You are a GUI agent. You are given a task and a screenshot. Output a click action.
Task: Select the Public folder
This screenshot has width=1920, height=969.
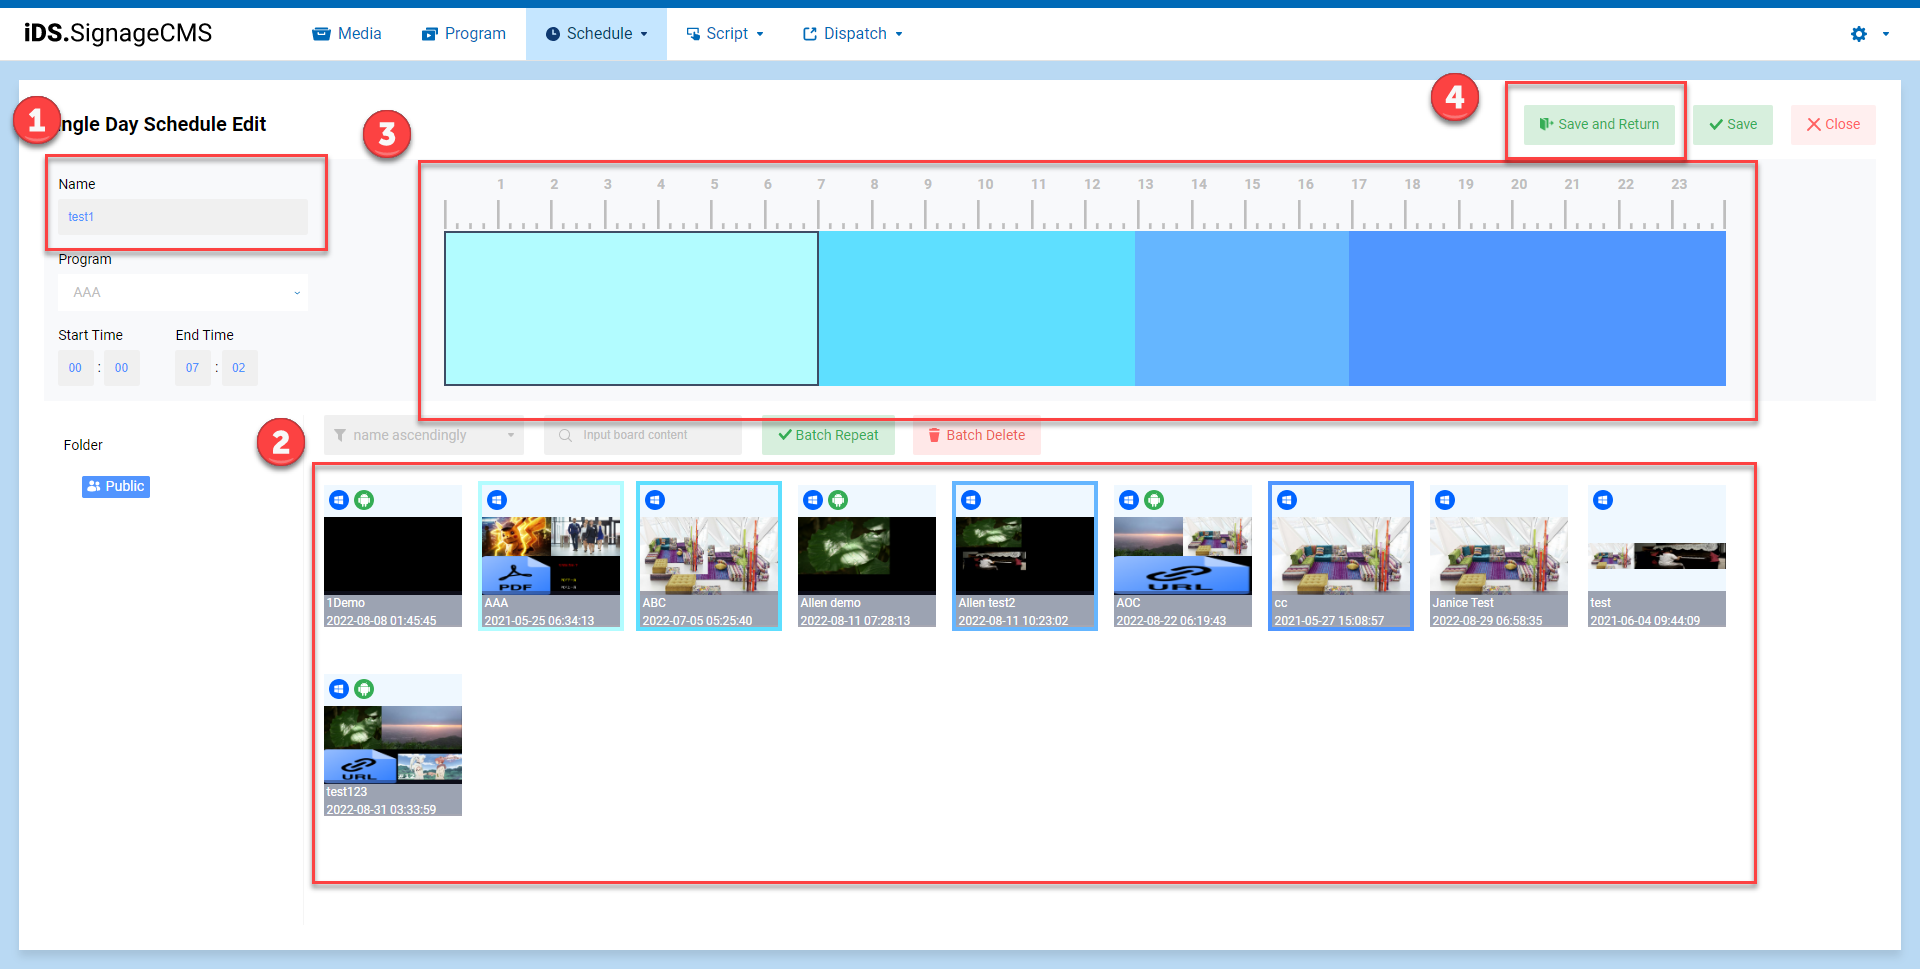tap(116, 486)
